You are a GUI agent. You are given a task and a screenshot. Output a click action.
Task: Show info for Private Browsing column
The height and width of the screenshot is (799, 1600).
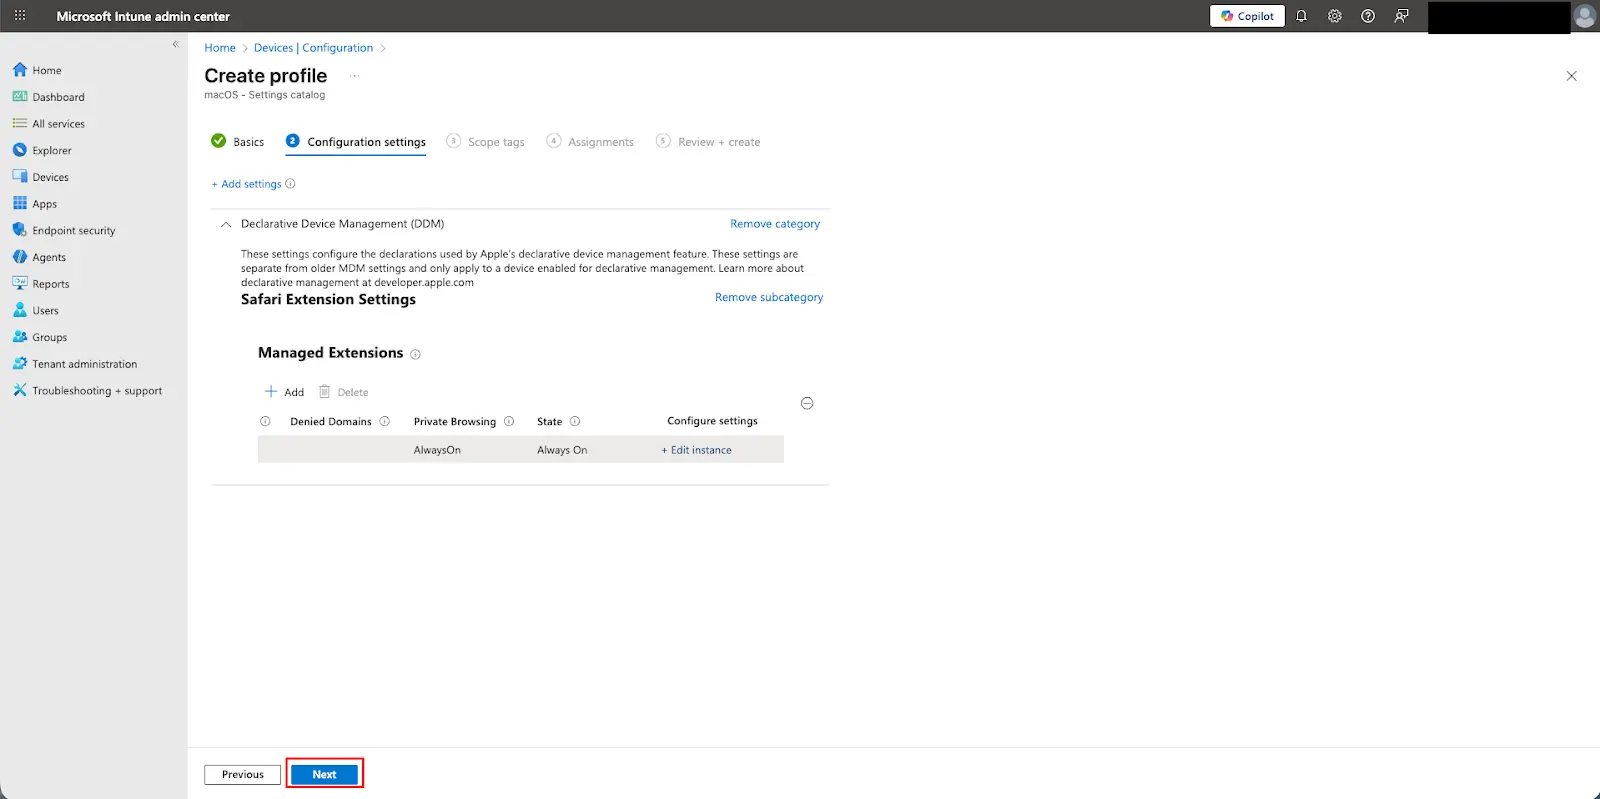[x=509, y=422]
